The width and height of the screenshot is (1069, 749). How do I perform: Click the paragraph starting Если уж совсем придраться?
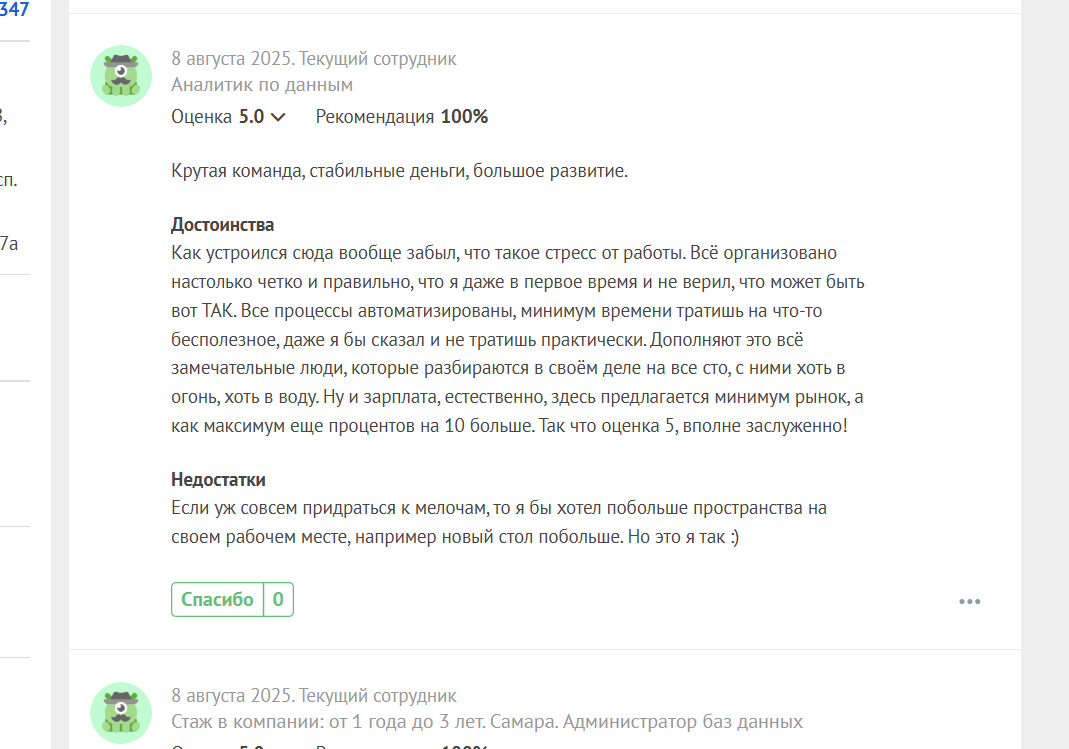[498, 522]
